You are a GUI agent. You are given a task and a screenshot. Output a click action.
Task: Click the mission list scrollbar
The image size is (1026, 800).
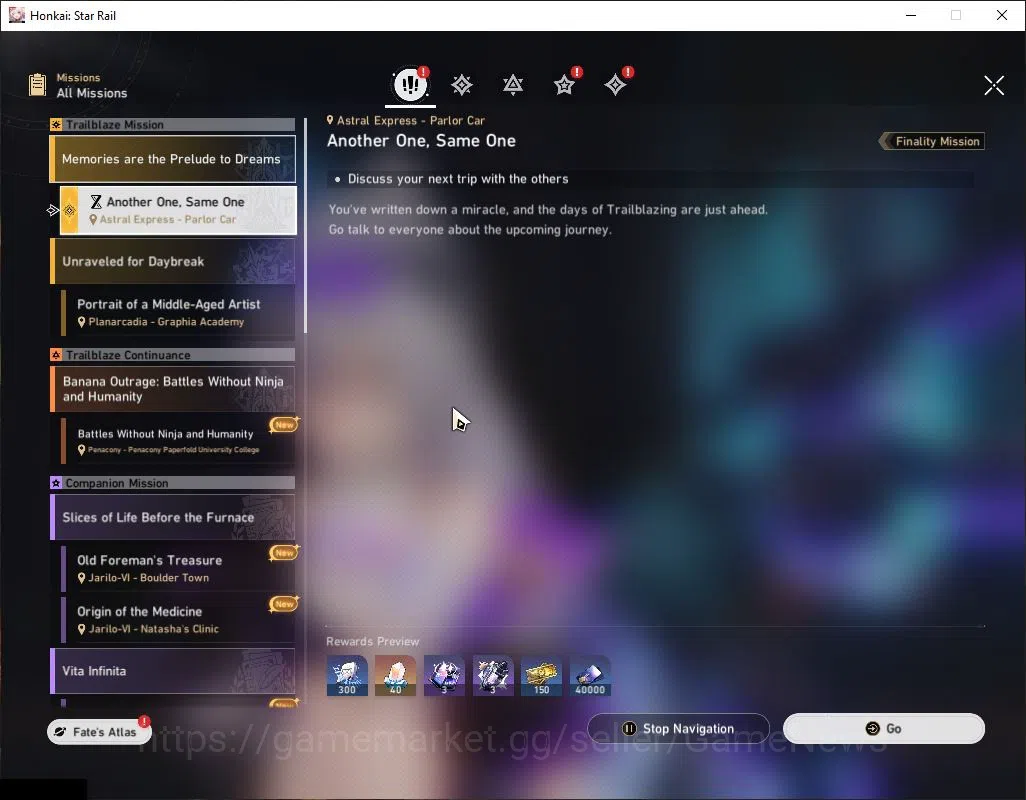(x=305, y=226)
